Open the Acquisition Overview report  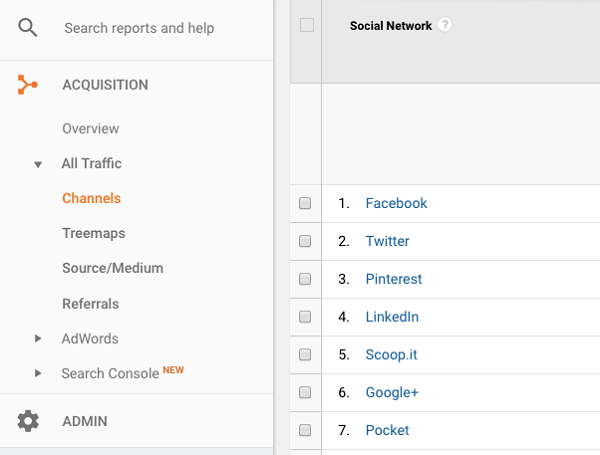coord(91,129)
